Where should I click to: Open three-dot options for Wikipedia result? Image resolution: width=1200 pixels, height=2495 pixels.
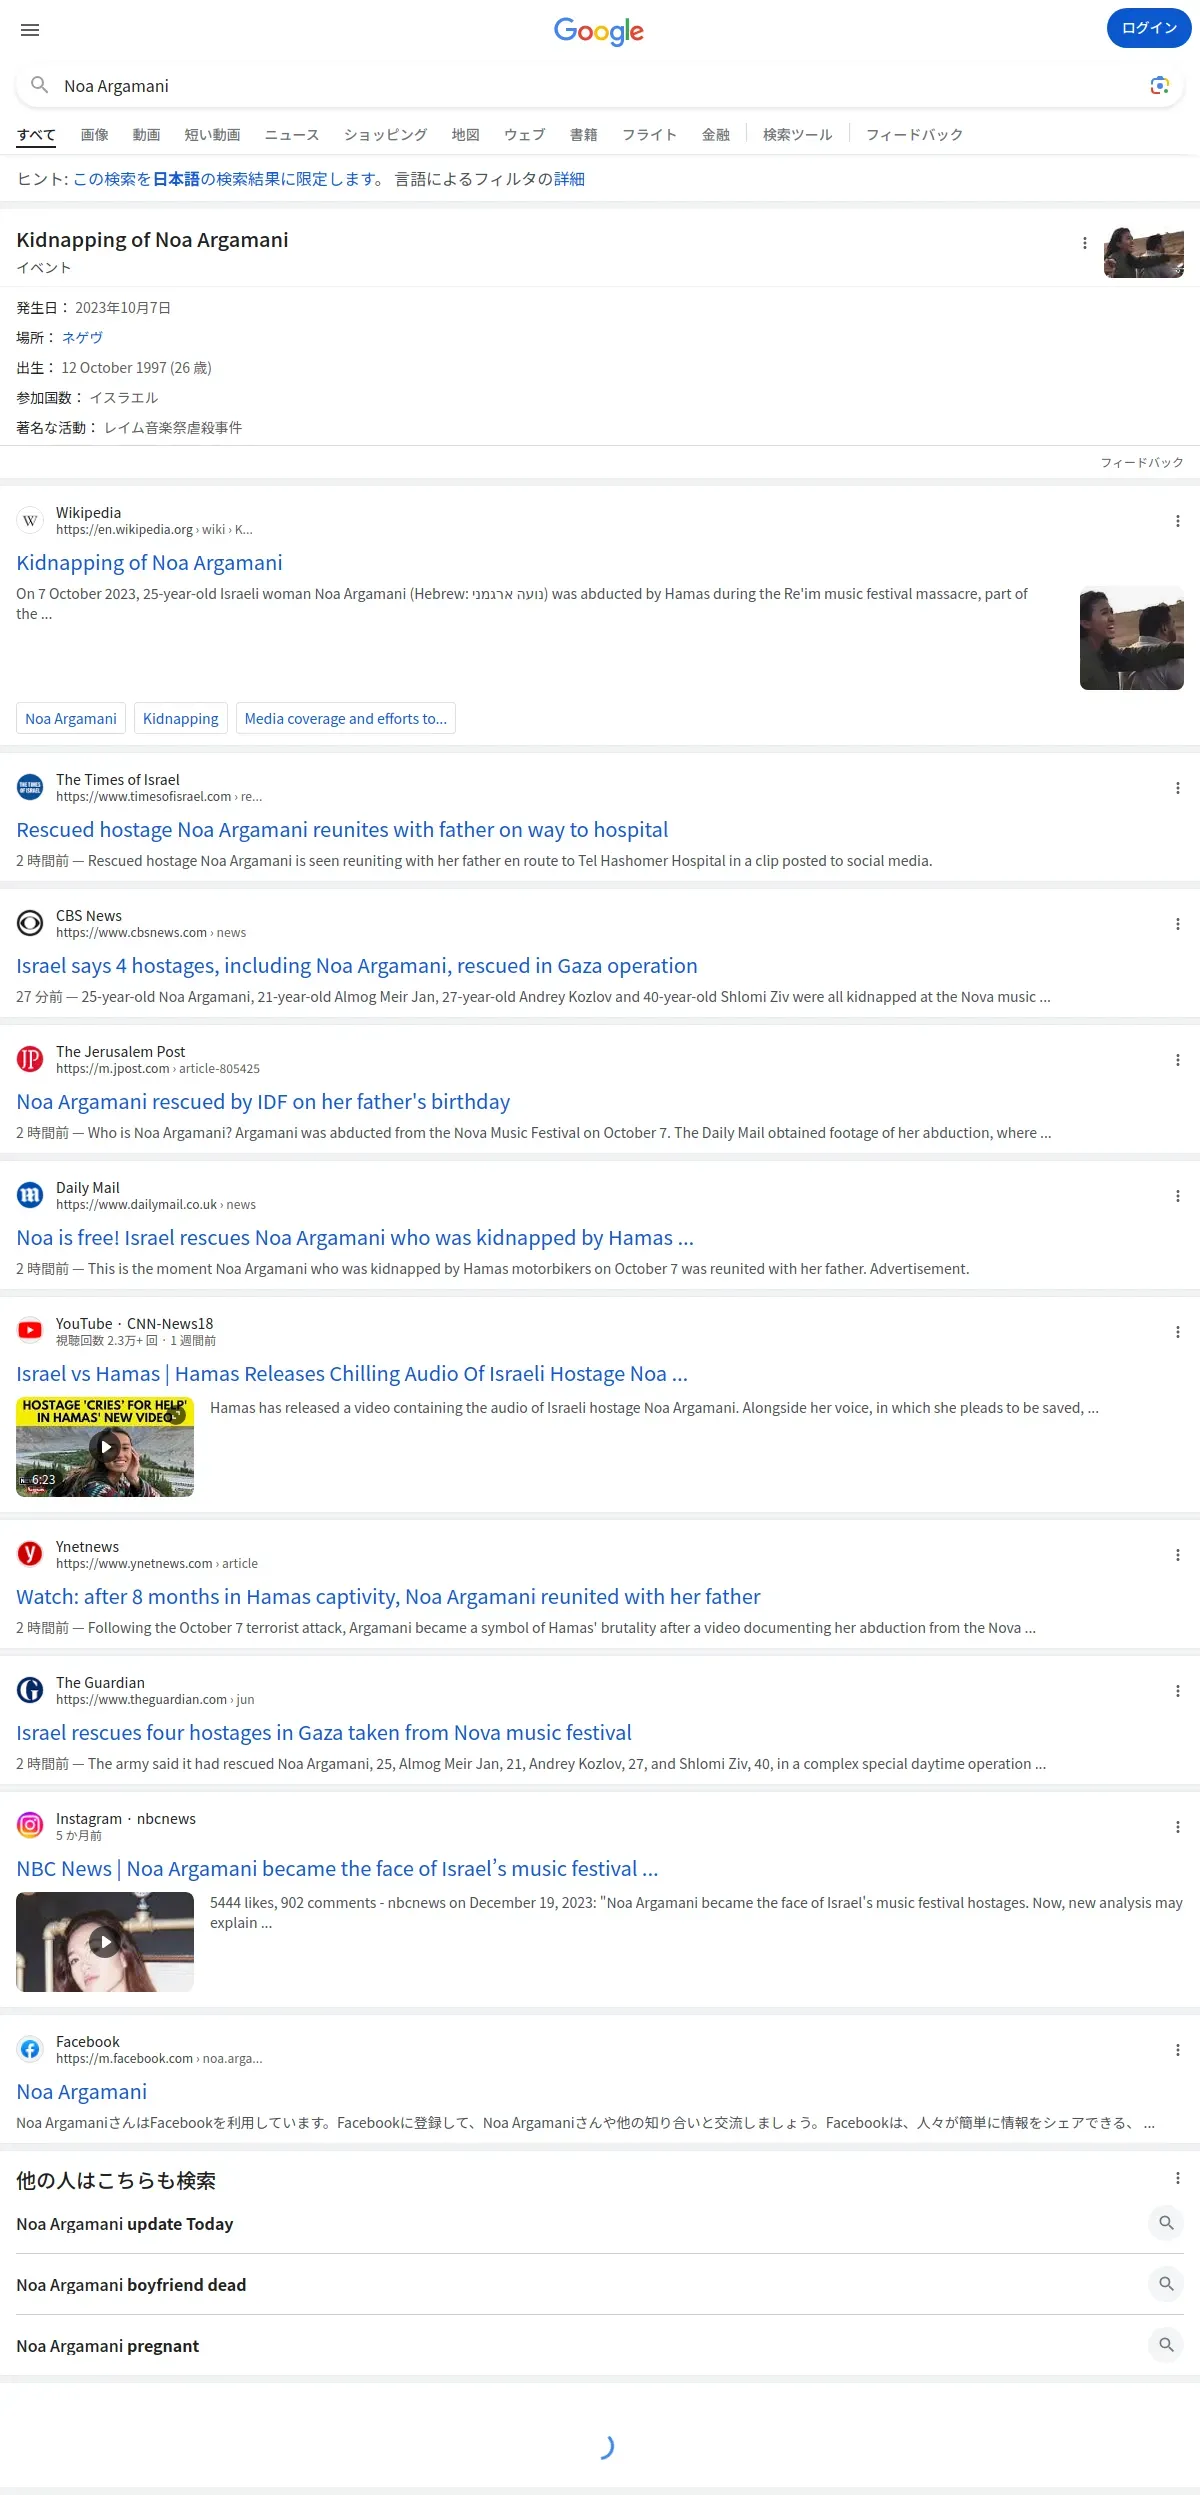1178,521
